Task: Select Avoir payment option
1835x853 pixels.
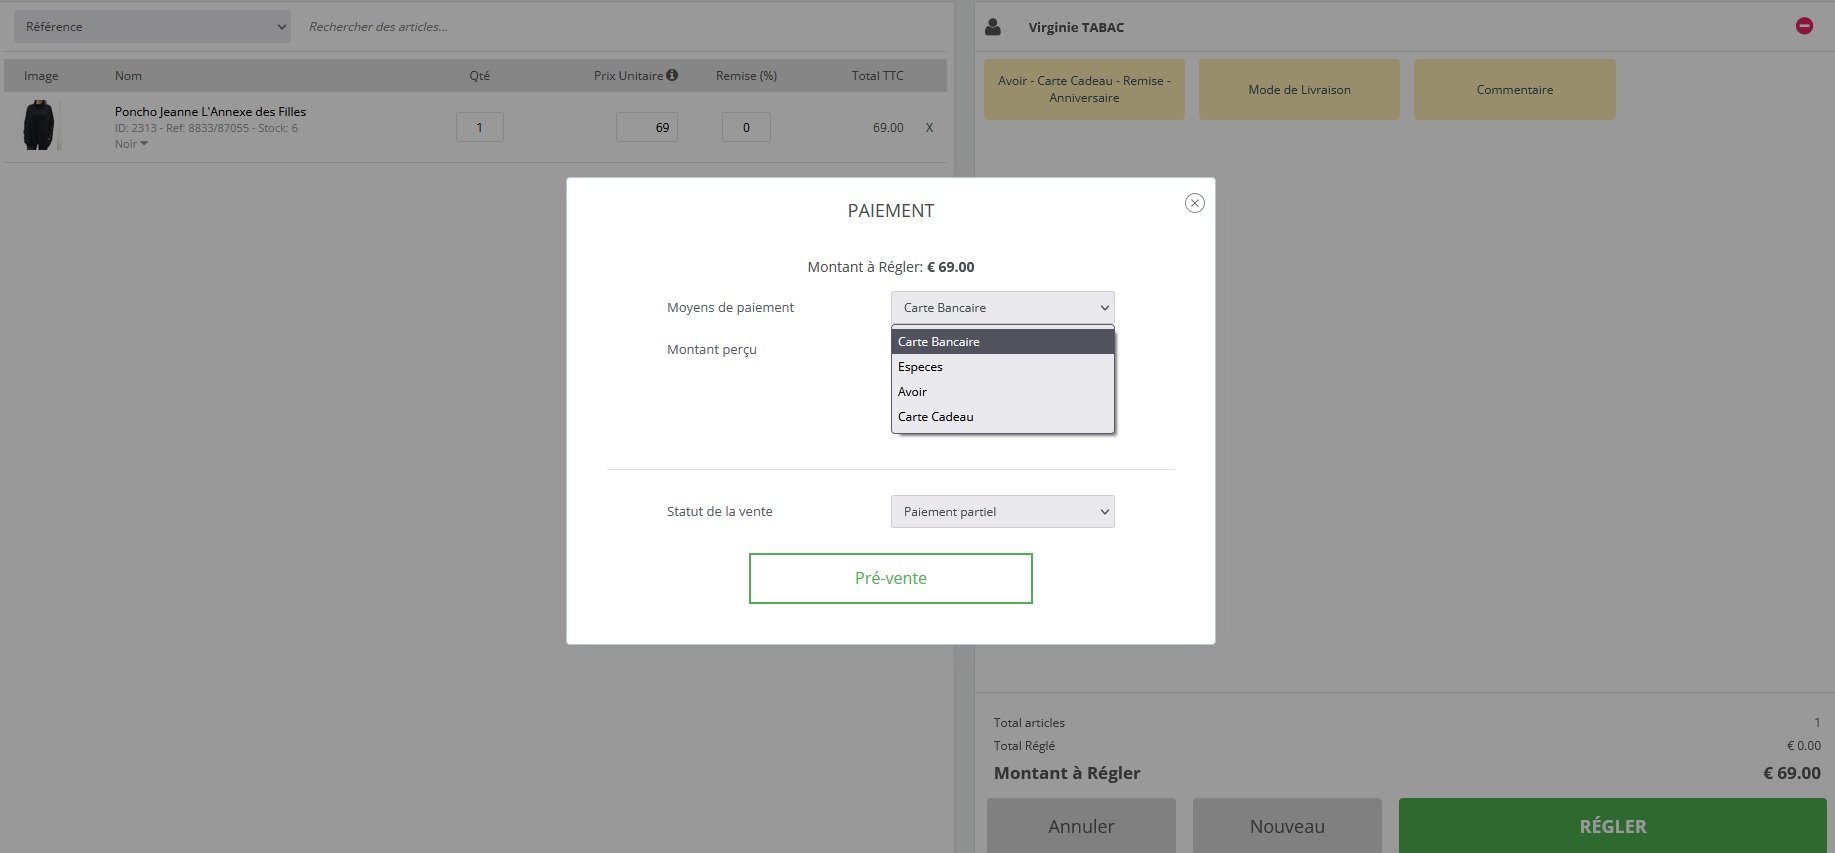Action: (1002, 392)
